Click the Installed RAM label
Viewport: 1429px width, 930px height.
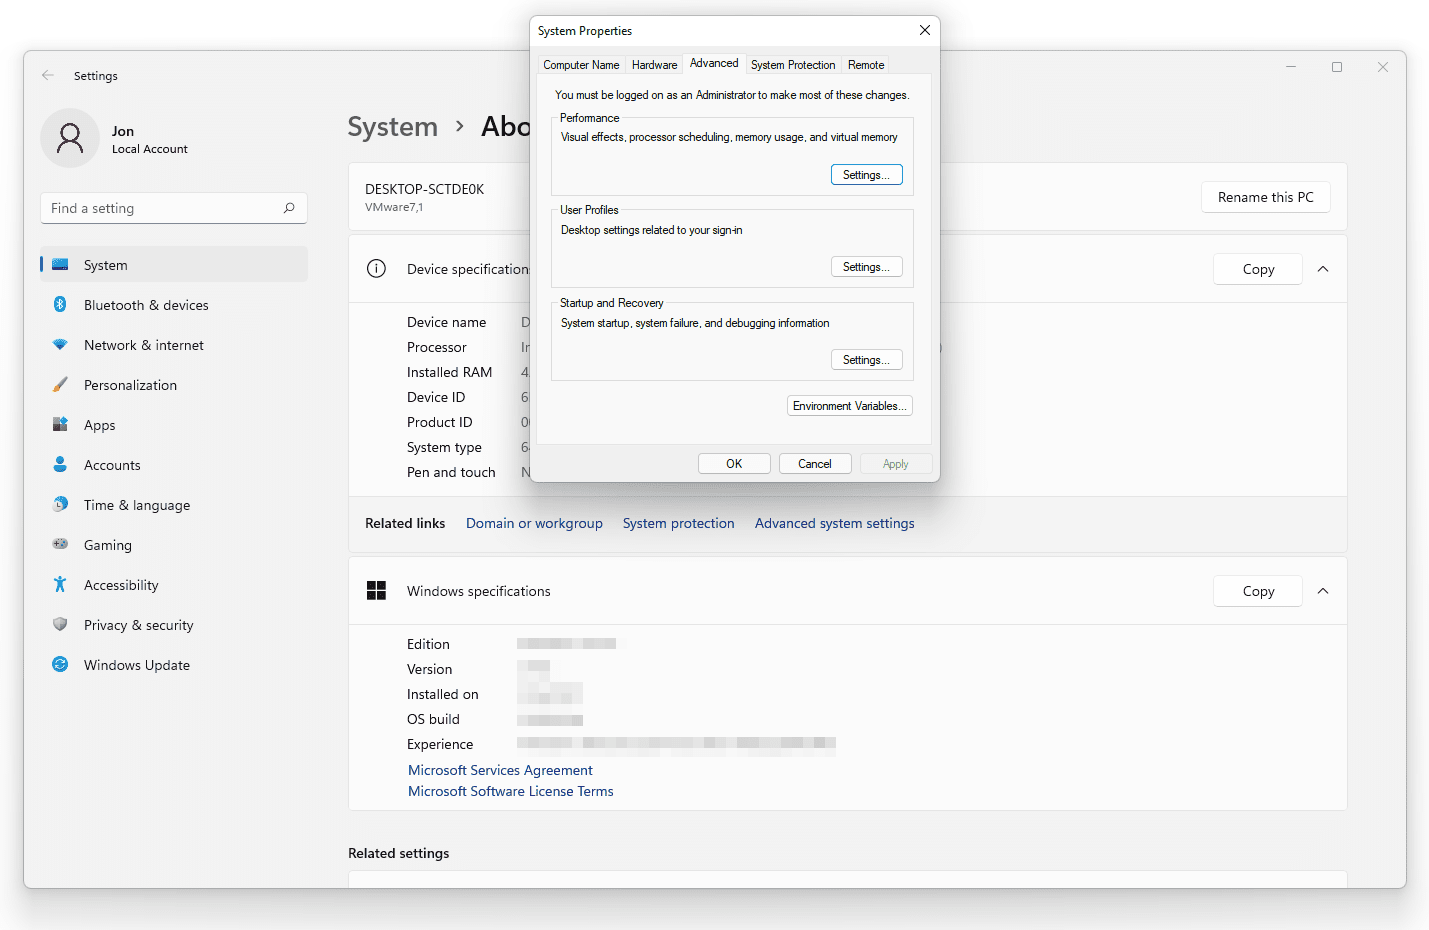449,372
